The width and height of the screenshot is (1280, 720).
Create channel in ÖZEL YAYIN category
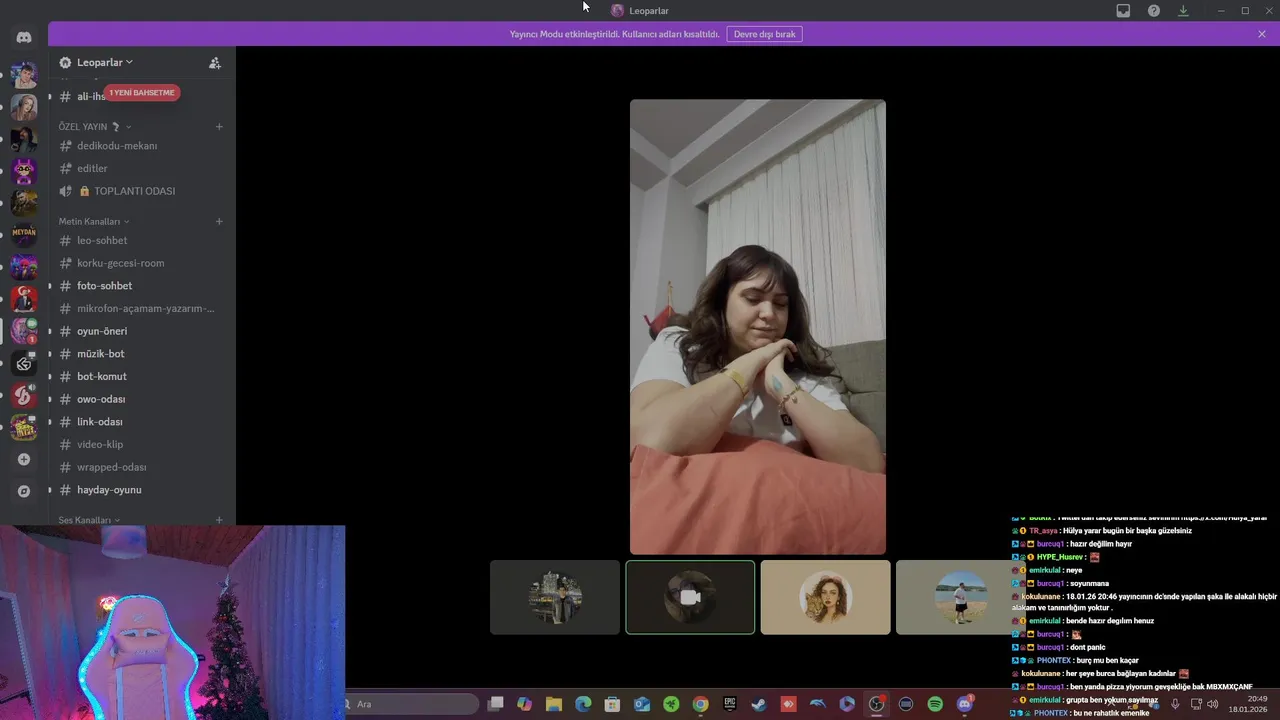coord(219,126)
